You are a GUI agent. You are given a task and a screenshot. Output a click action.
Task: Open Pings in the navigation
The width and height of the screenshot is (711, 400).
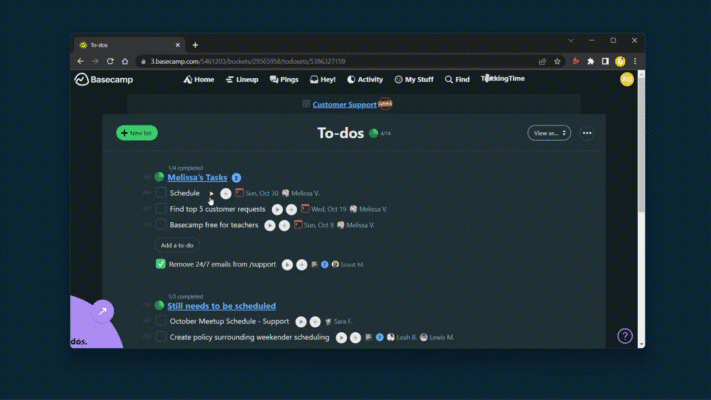pyautogui.click(x=284, y=79)
